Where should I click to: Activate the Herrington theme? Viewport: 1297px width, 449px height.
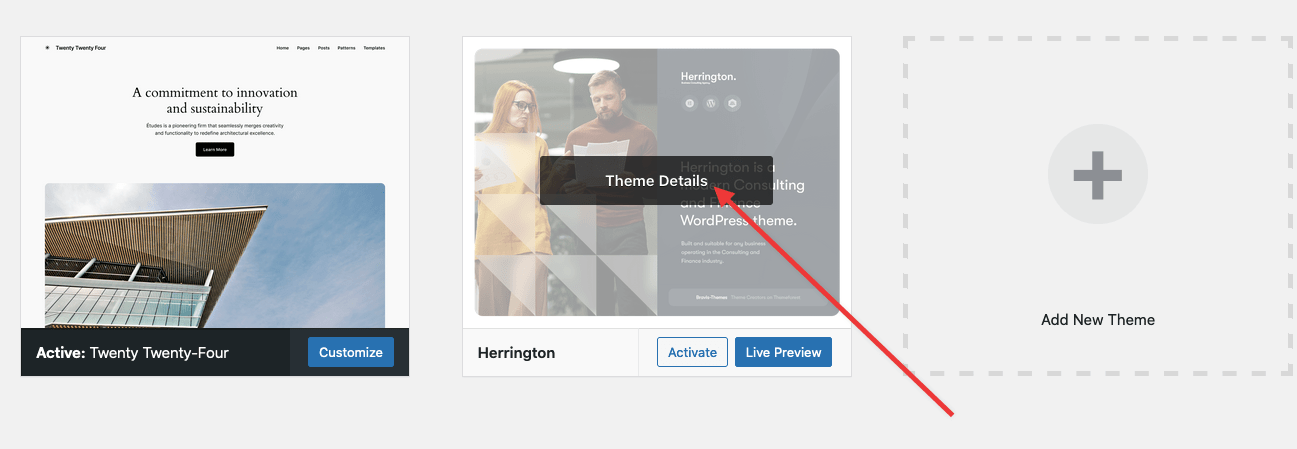(x=692, y=352)
